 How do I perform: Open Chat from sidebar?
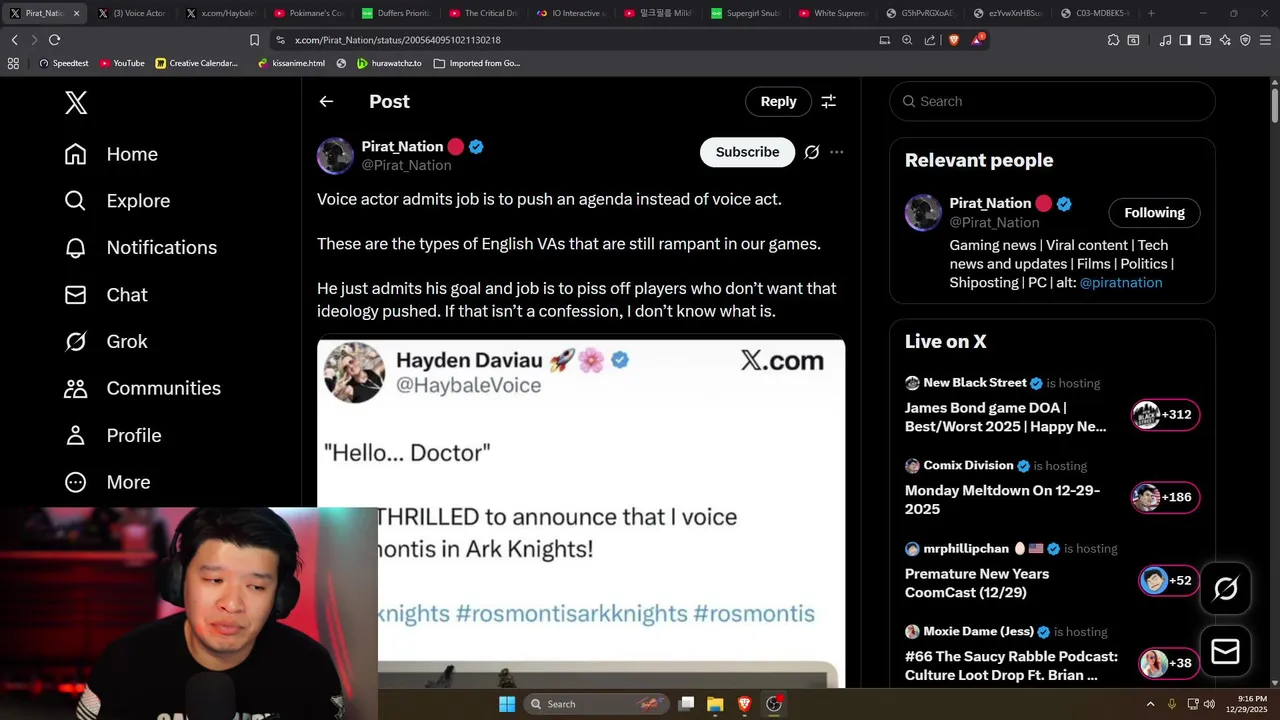click(x=106, y=295)
